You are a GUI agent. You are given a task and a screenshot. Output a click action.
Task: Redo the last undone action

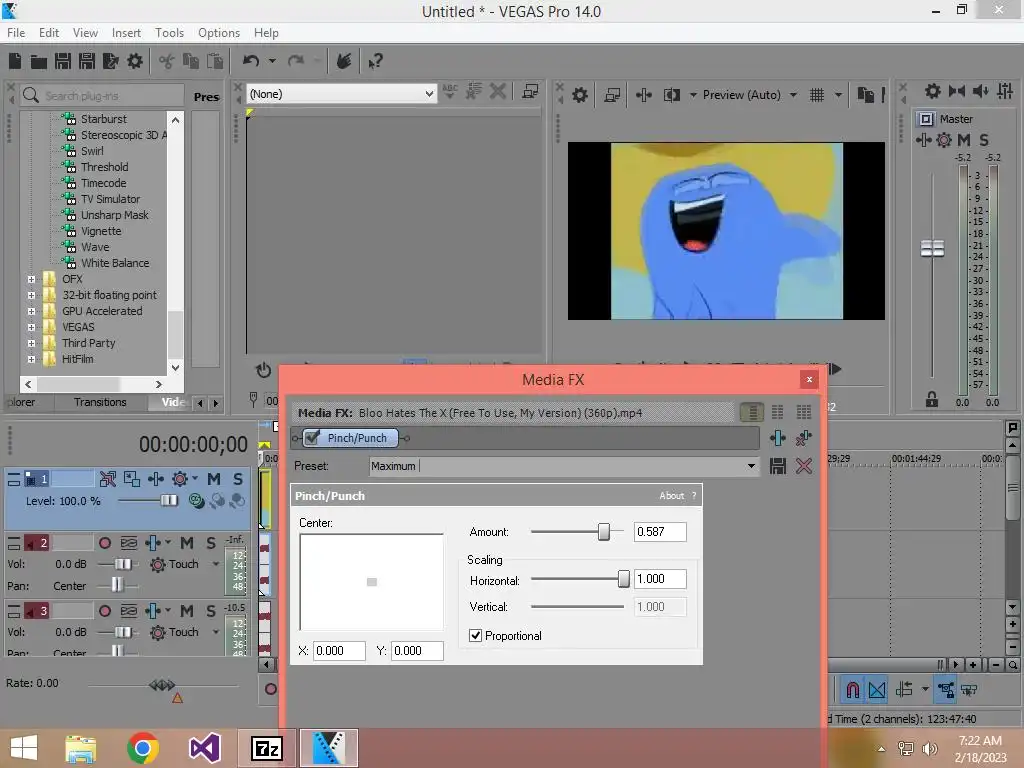(x=296, y=61)
